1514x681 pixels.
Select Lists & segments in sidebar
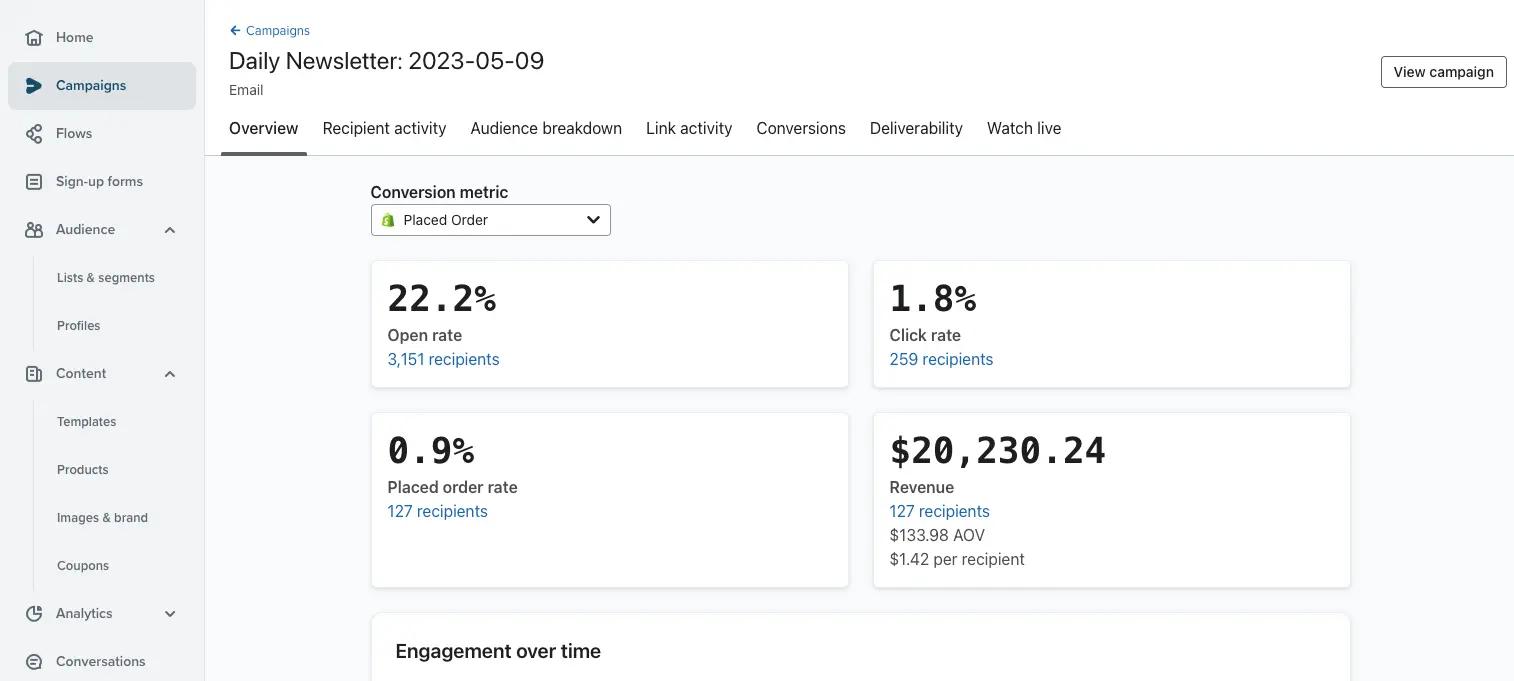[105, 277]
